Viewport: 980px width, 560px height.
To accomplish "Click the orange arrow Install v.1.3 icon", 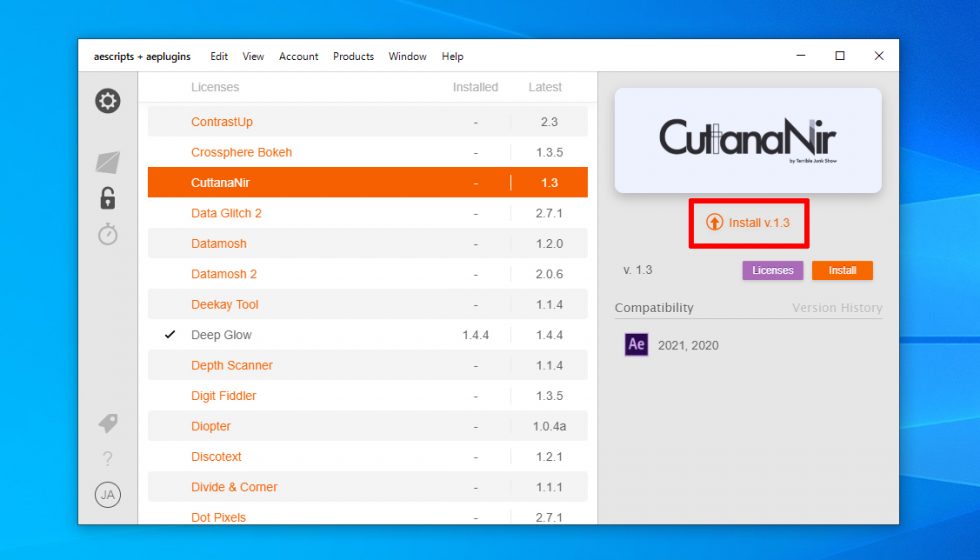I will tap(714, 222).
